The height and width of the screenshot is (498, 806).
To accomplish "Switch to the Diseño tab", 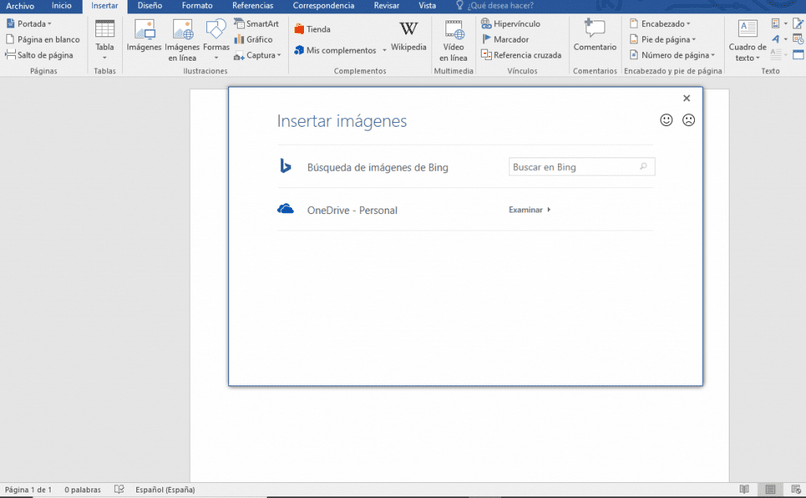I will click(150, 6).
